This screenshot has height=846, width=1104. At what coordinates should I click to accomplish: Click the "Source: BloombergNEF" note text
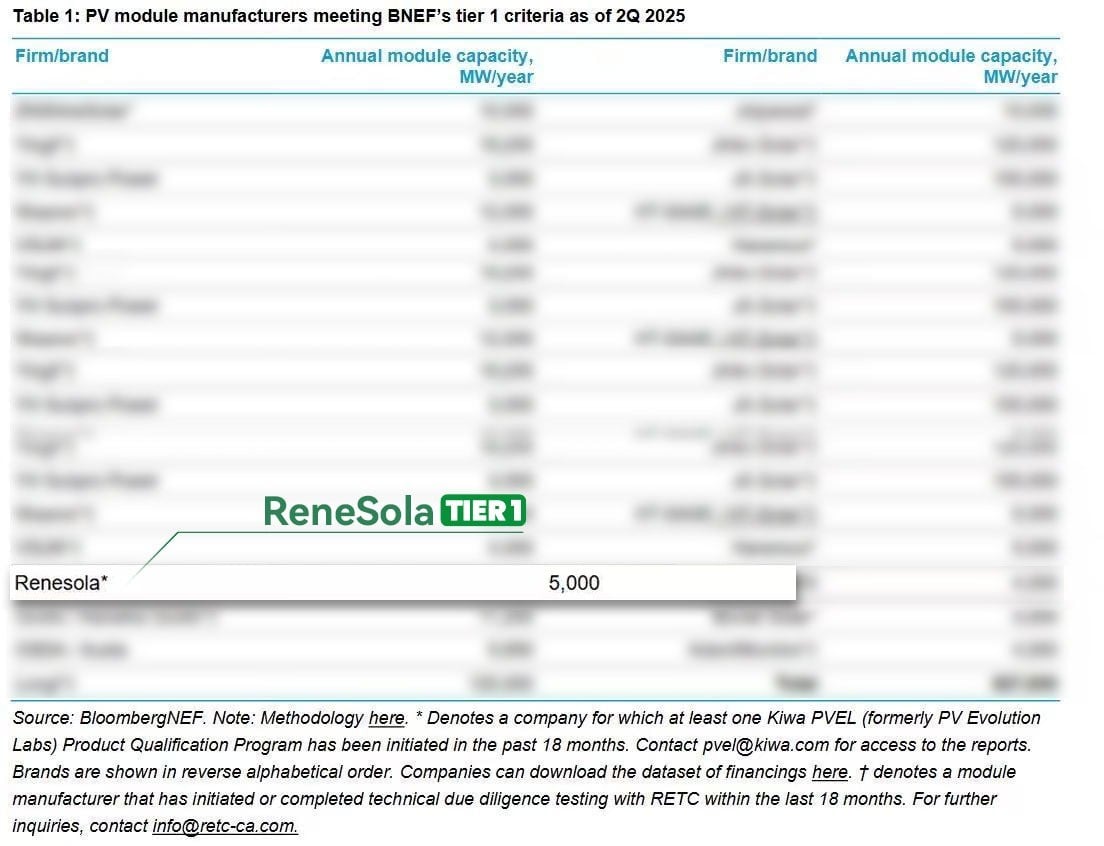[x=108, y=718]
